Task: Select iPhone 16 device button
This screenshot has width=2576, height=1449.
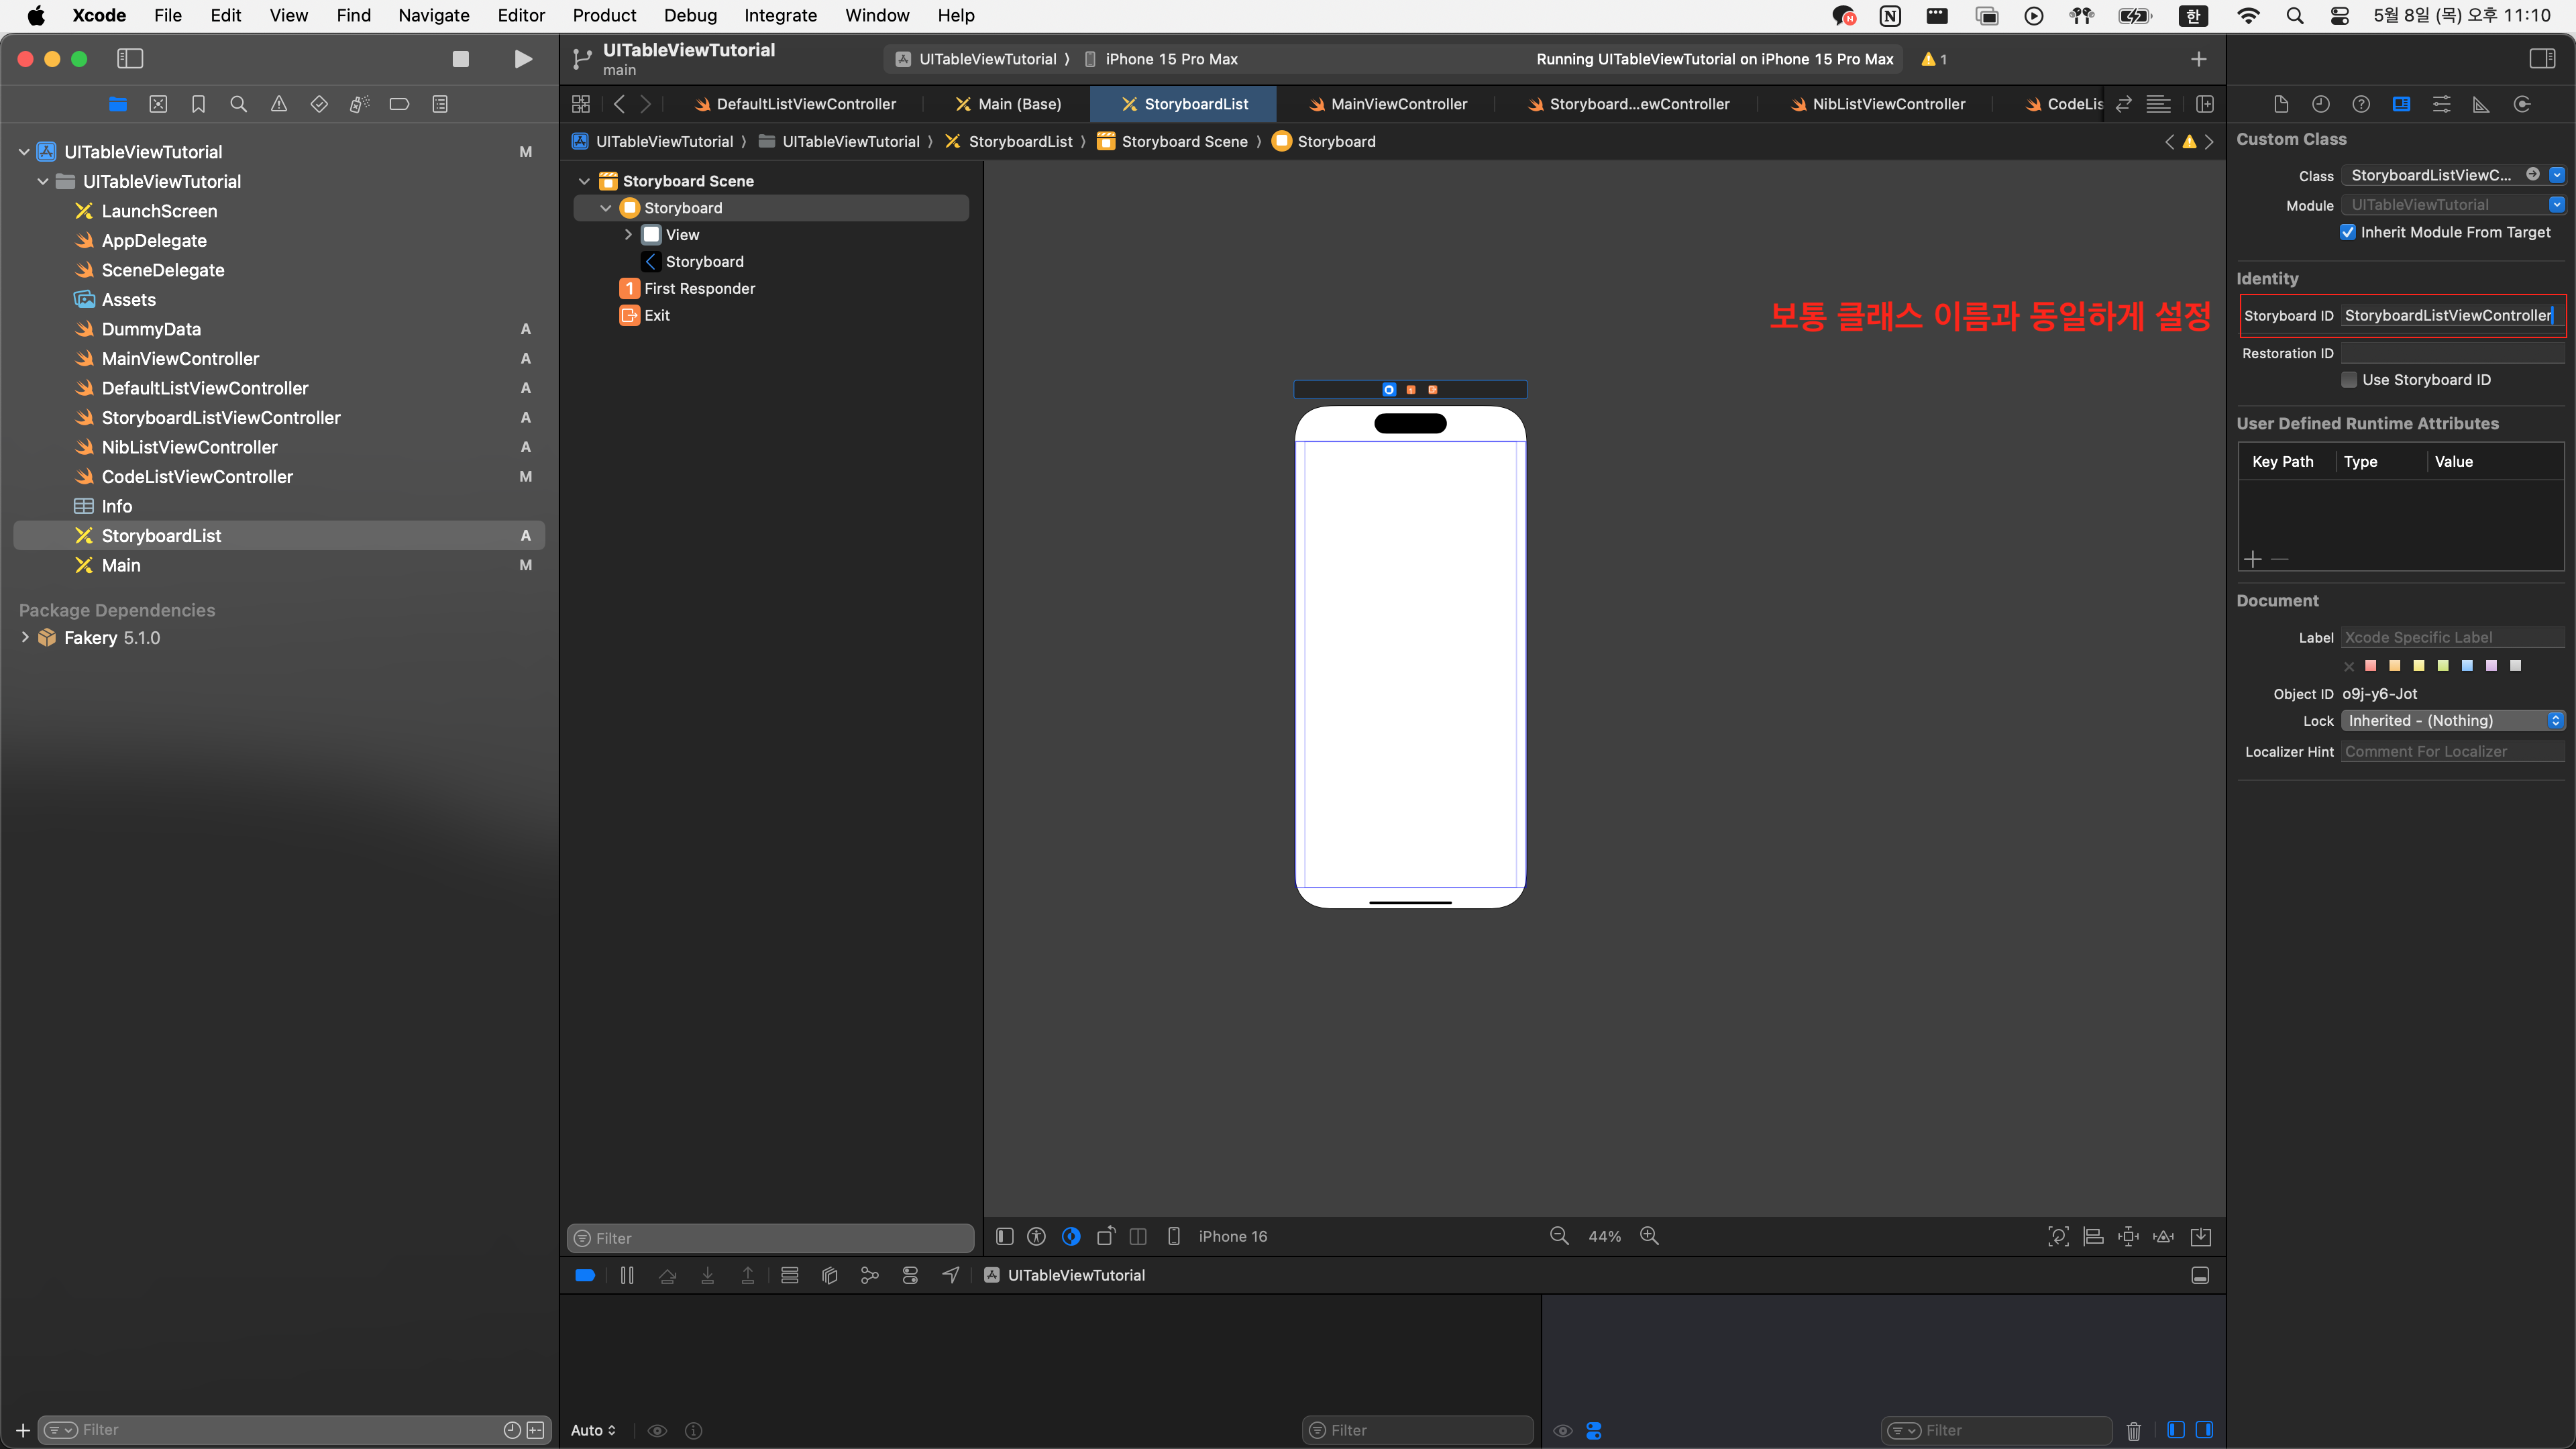Action: pos(1219,1236)
